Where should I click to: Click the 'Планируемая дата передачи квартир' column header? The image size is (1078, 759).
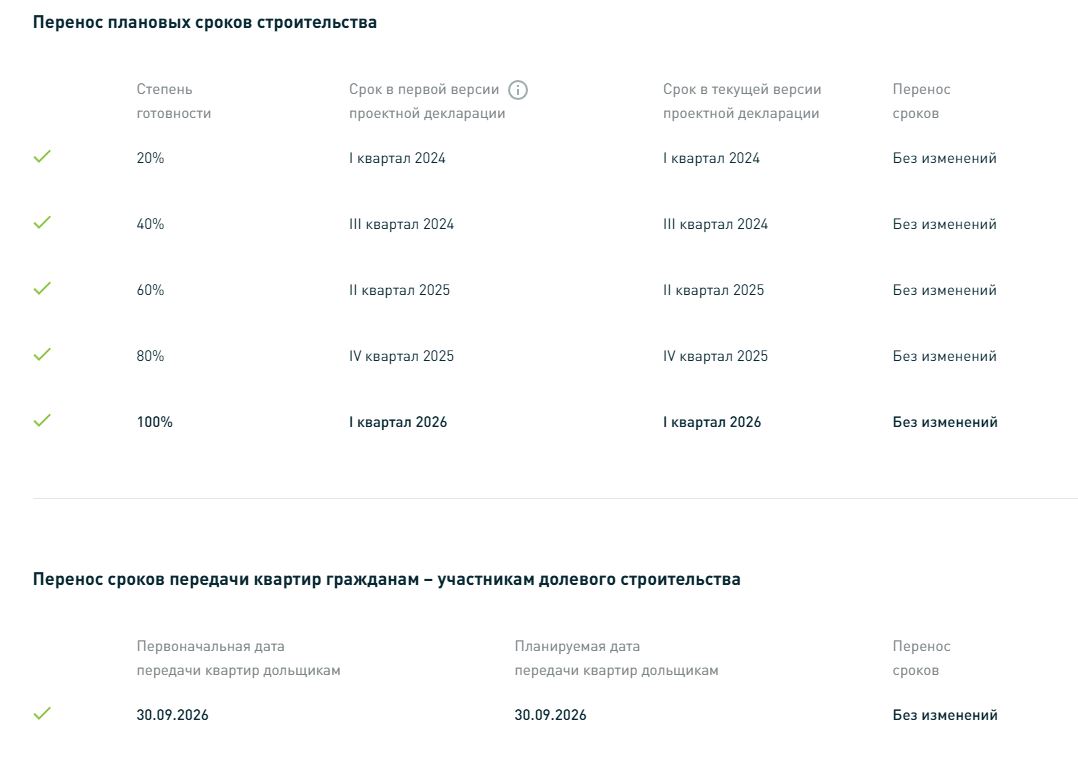coord(616,658)
